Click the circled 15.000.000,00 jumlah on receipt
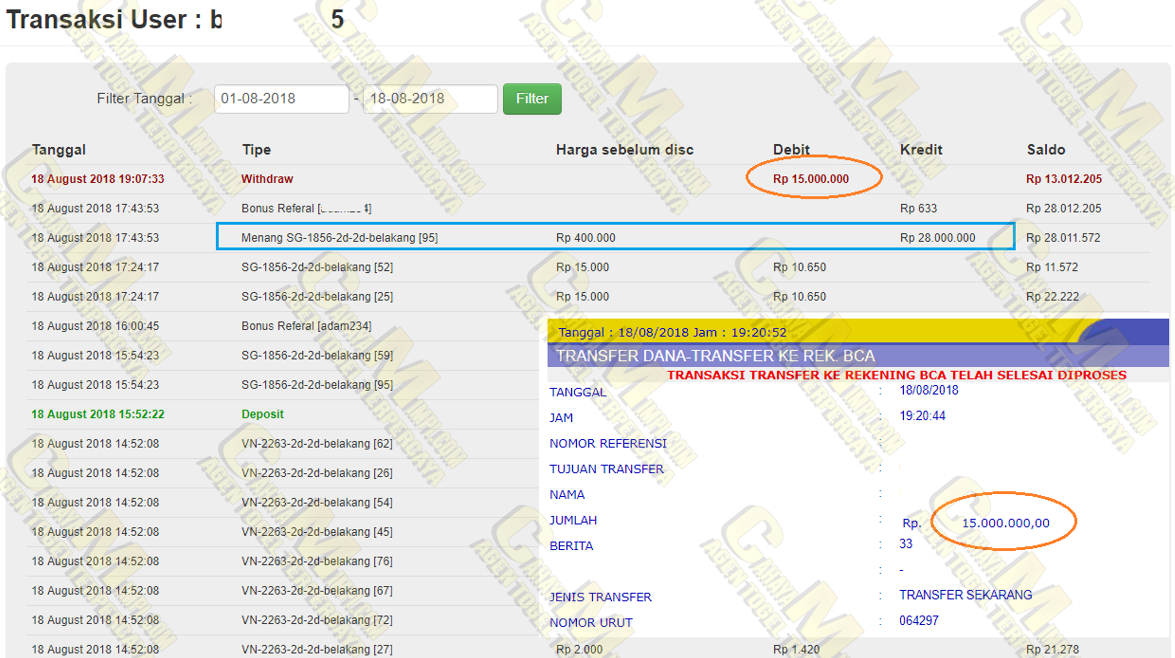 coord(1005,523)
